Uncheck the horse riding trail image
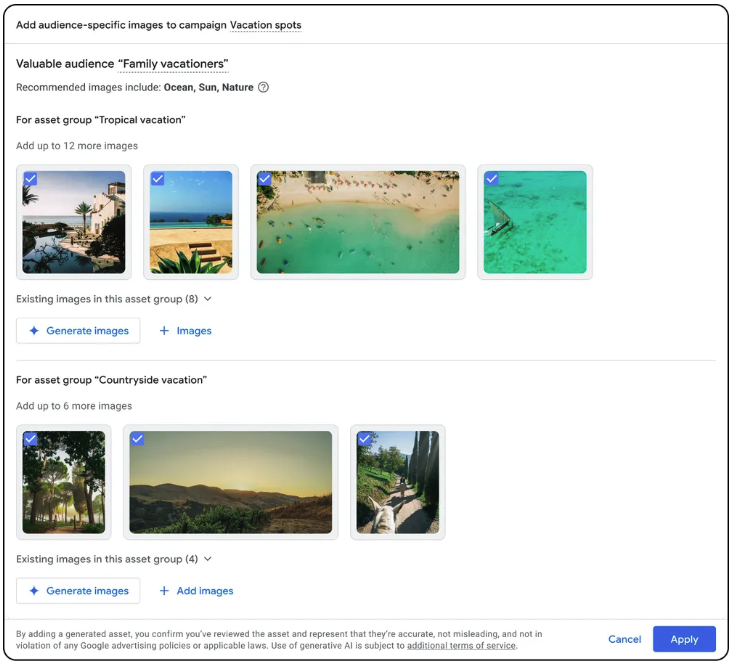 click(365, 439)
